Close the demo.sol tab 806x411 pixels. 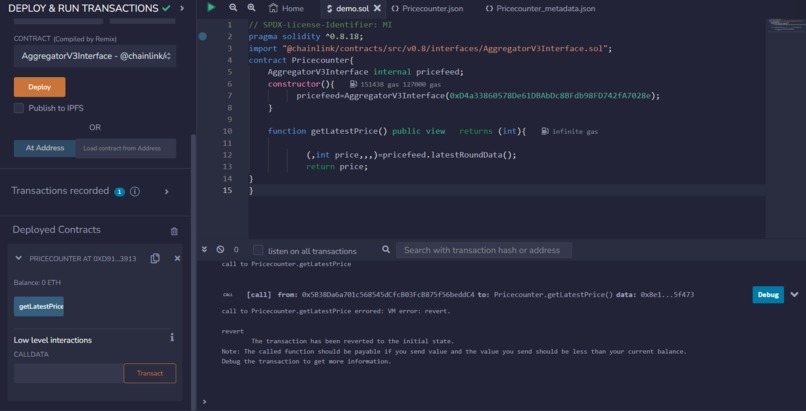377,8
